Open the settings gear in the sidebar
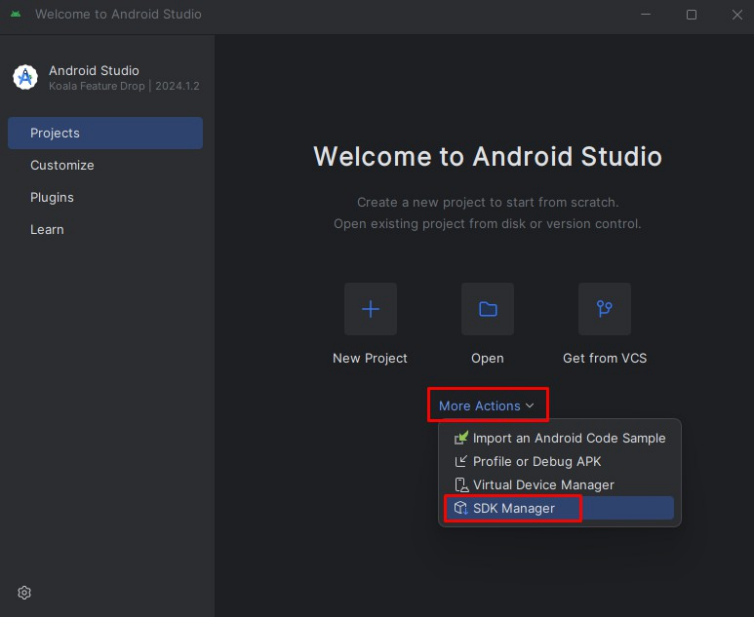The height and width of the screenshot is (618, 754). click(25, 593)
